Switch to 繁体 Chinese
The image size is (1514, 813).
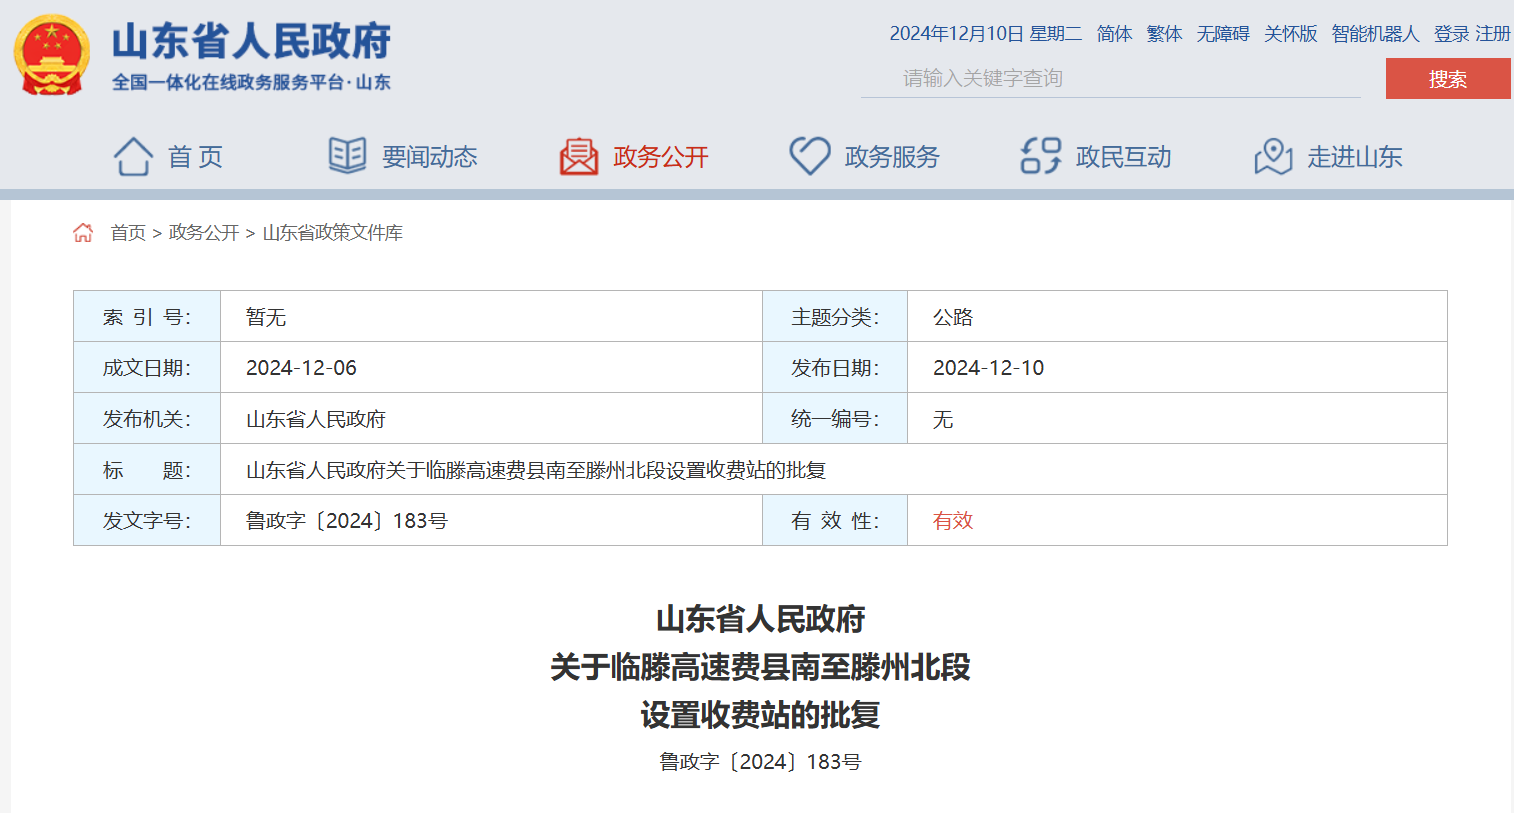[x=1164, y=34]
